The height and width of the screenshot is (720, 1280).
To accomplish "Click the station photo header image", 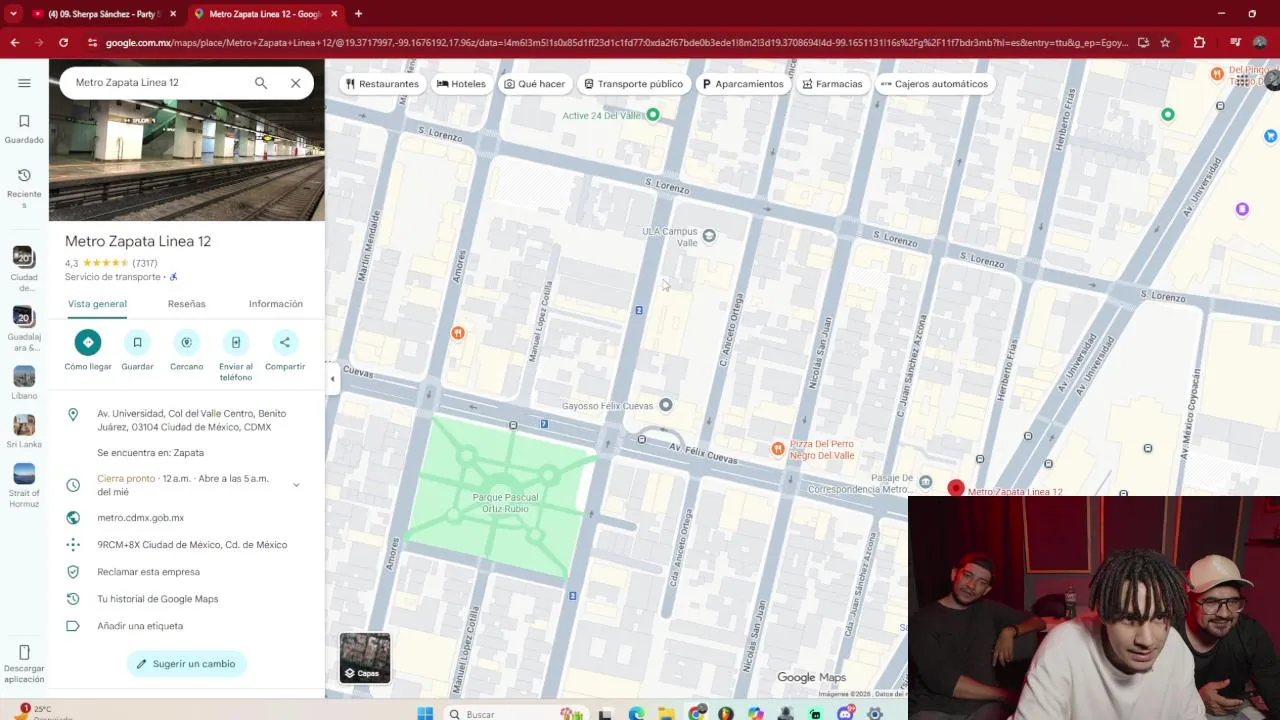I will click(187, 160).
